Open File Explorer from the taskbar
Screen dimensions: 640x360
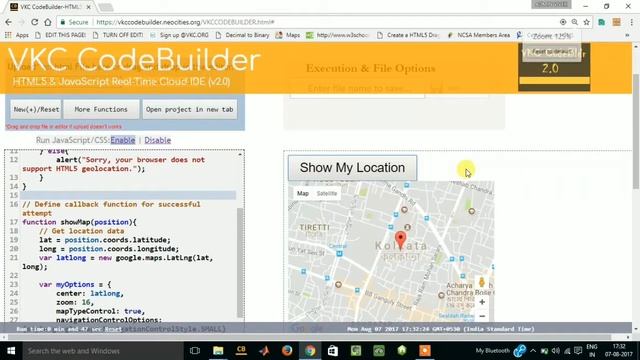218,351
